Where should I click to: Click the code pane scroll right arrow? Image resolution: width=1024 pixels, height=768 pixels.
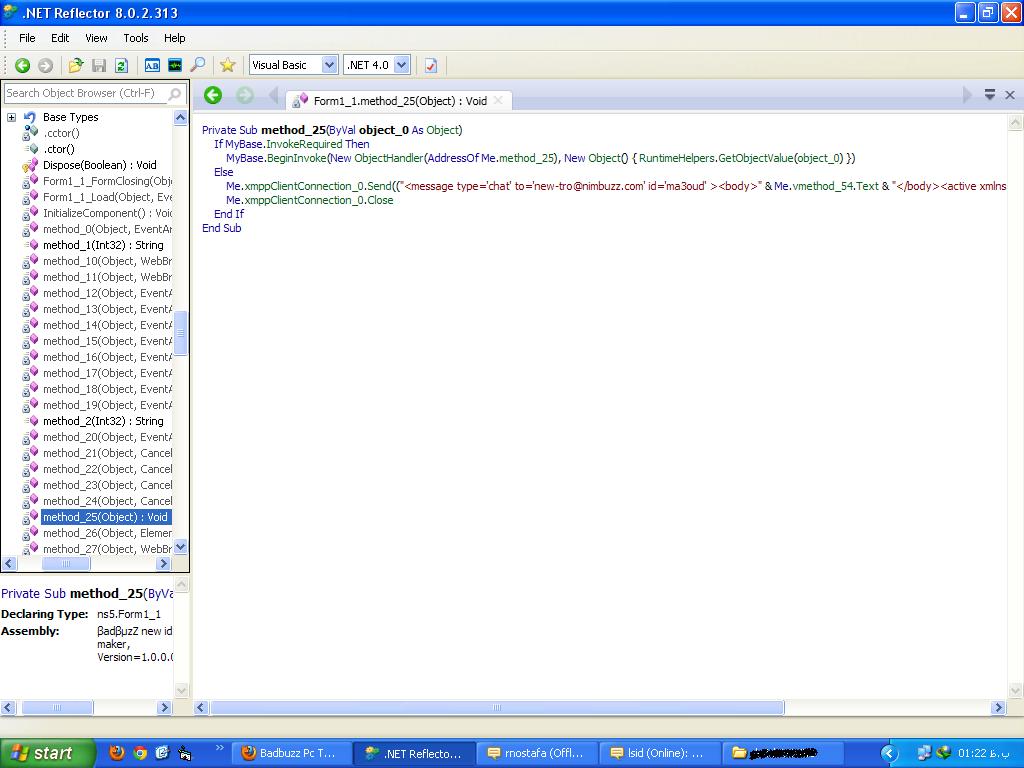pos(998,707)
